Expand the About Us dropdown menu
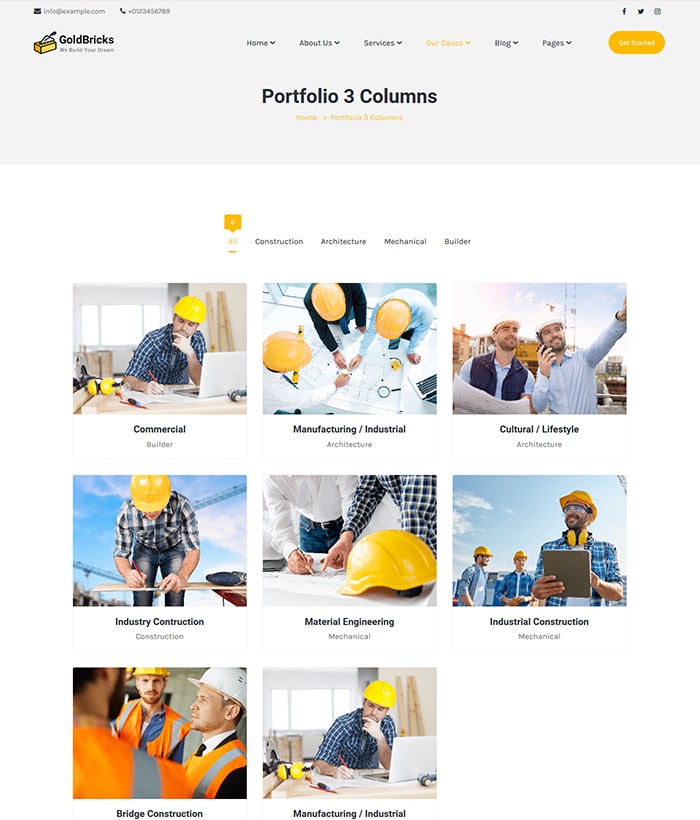This screenshot has width=700, height=820. pos(319,43)
